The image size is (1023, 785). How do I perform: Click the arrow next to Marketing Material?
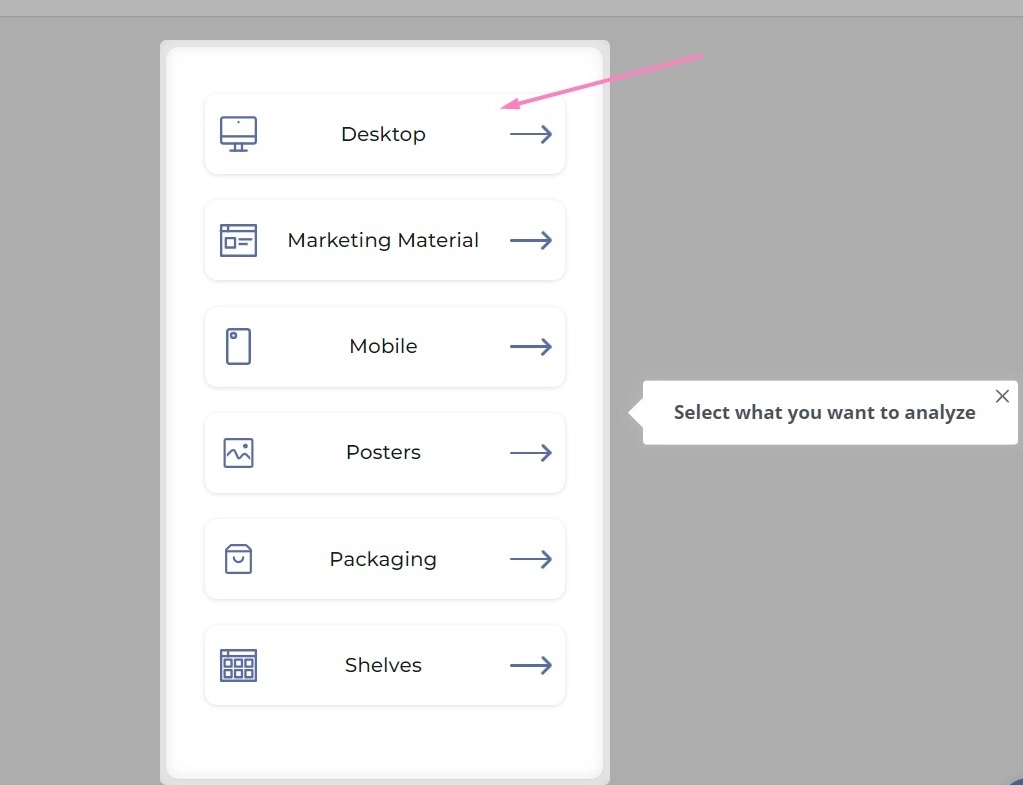(531, 240)
